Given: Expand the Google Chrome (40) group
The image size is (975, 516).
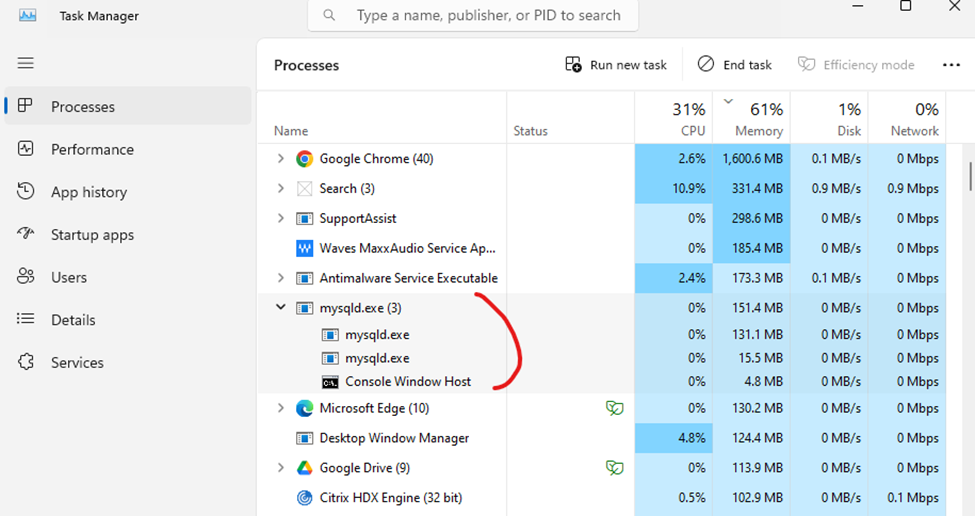Looking at the screenshot, I should click(x=280, y=159).
